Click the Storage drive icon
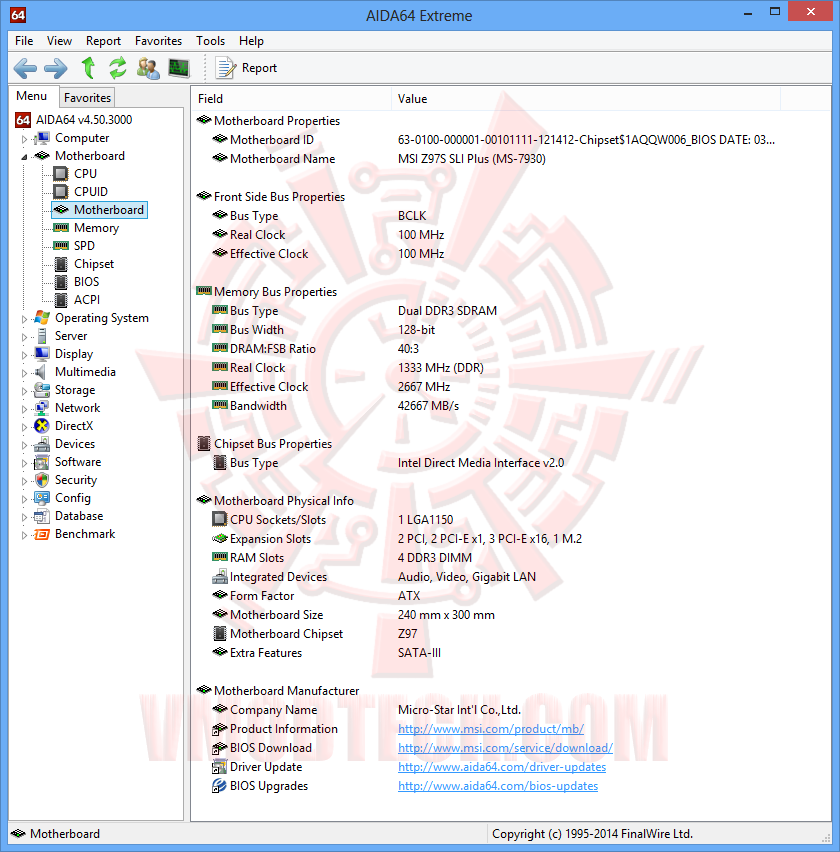Screen dimensions: 840x852 (x=42, y=390)
